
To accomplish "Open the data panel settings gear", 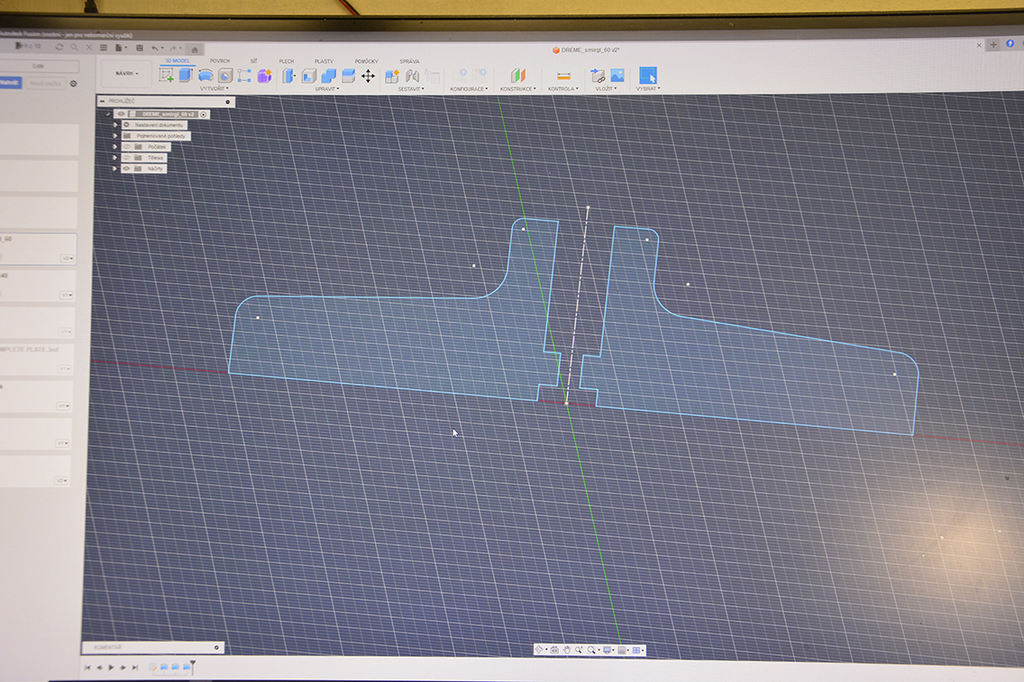I will click(74, 84).
